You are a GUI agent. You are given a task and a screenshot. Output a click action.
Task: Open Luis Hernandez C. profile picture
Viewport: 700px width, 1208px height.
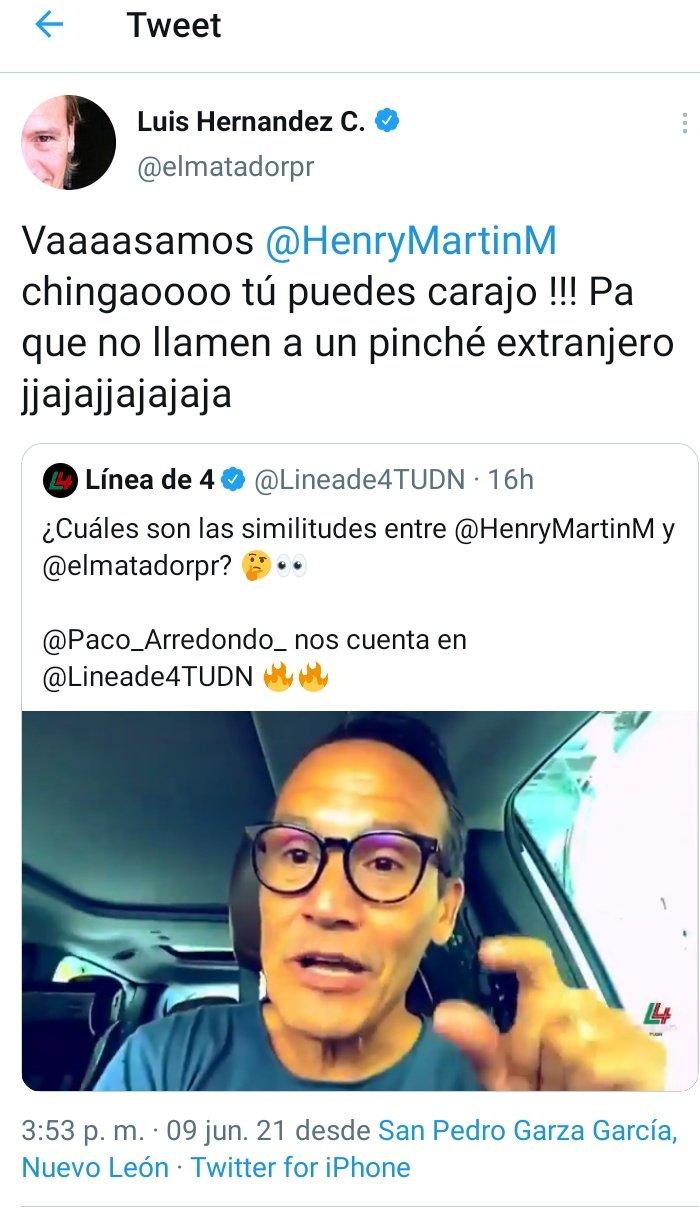pyautogui.click(x=69, y=142)
